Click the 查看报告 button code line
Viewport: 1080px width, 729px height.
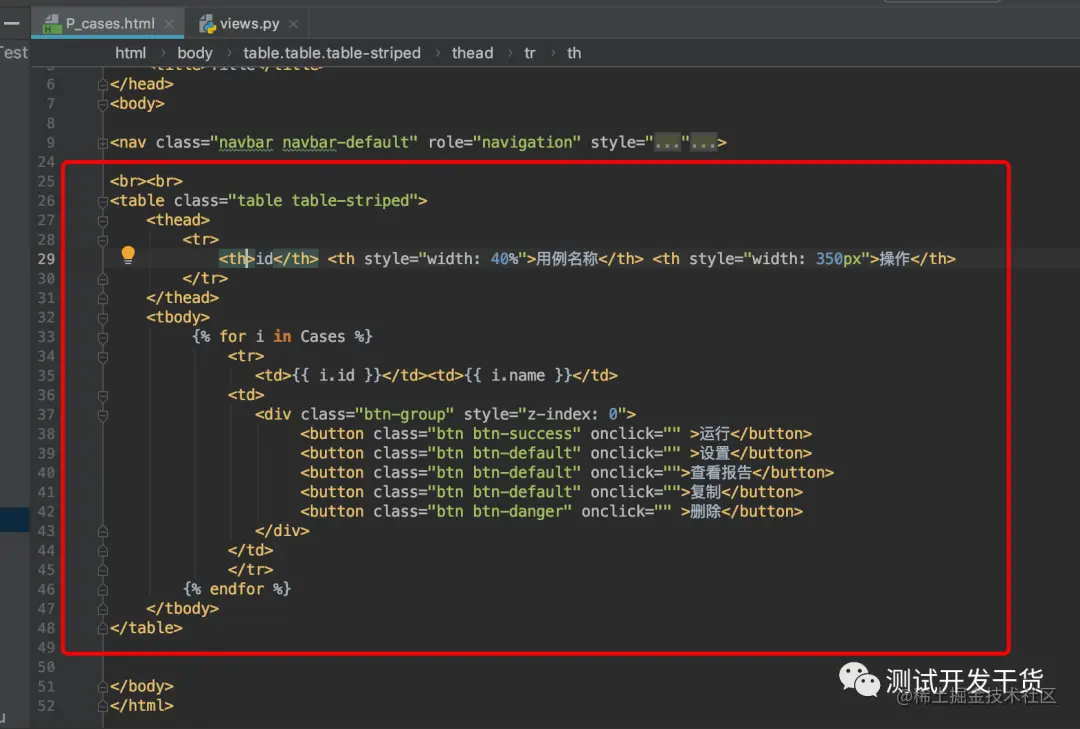[567, 473]
